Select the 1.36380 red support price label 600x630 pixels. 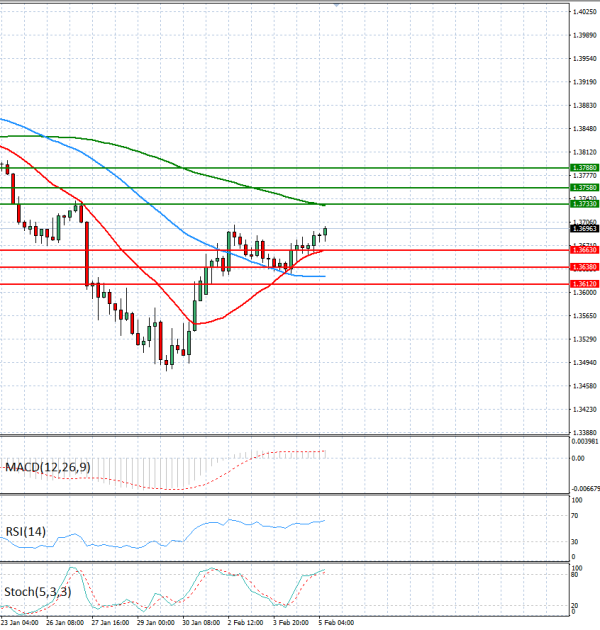click(x=584, y=267)
